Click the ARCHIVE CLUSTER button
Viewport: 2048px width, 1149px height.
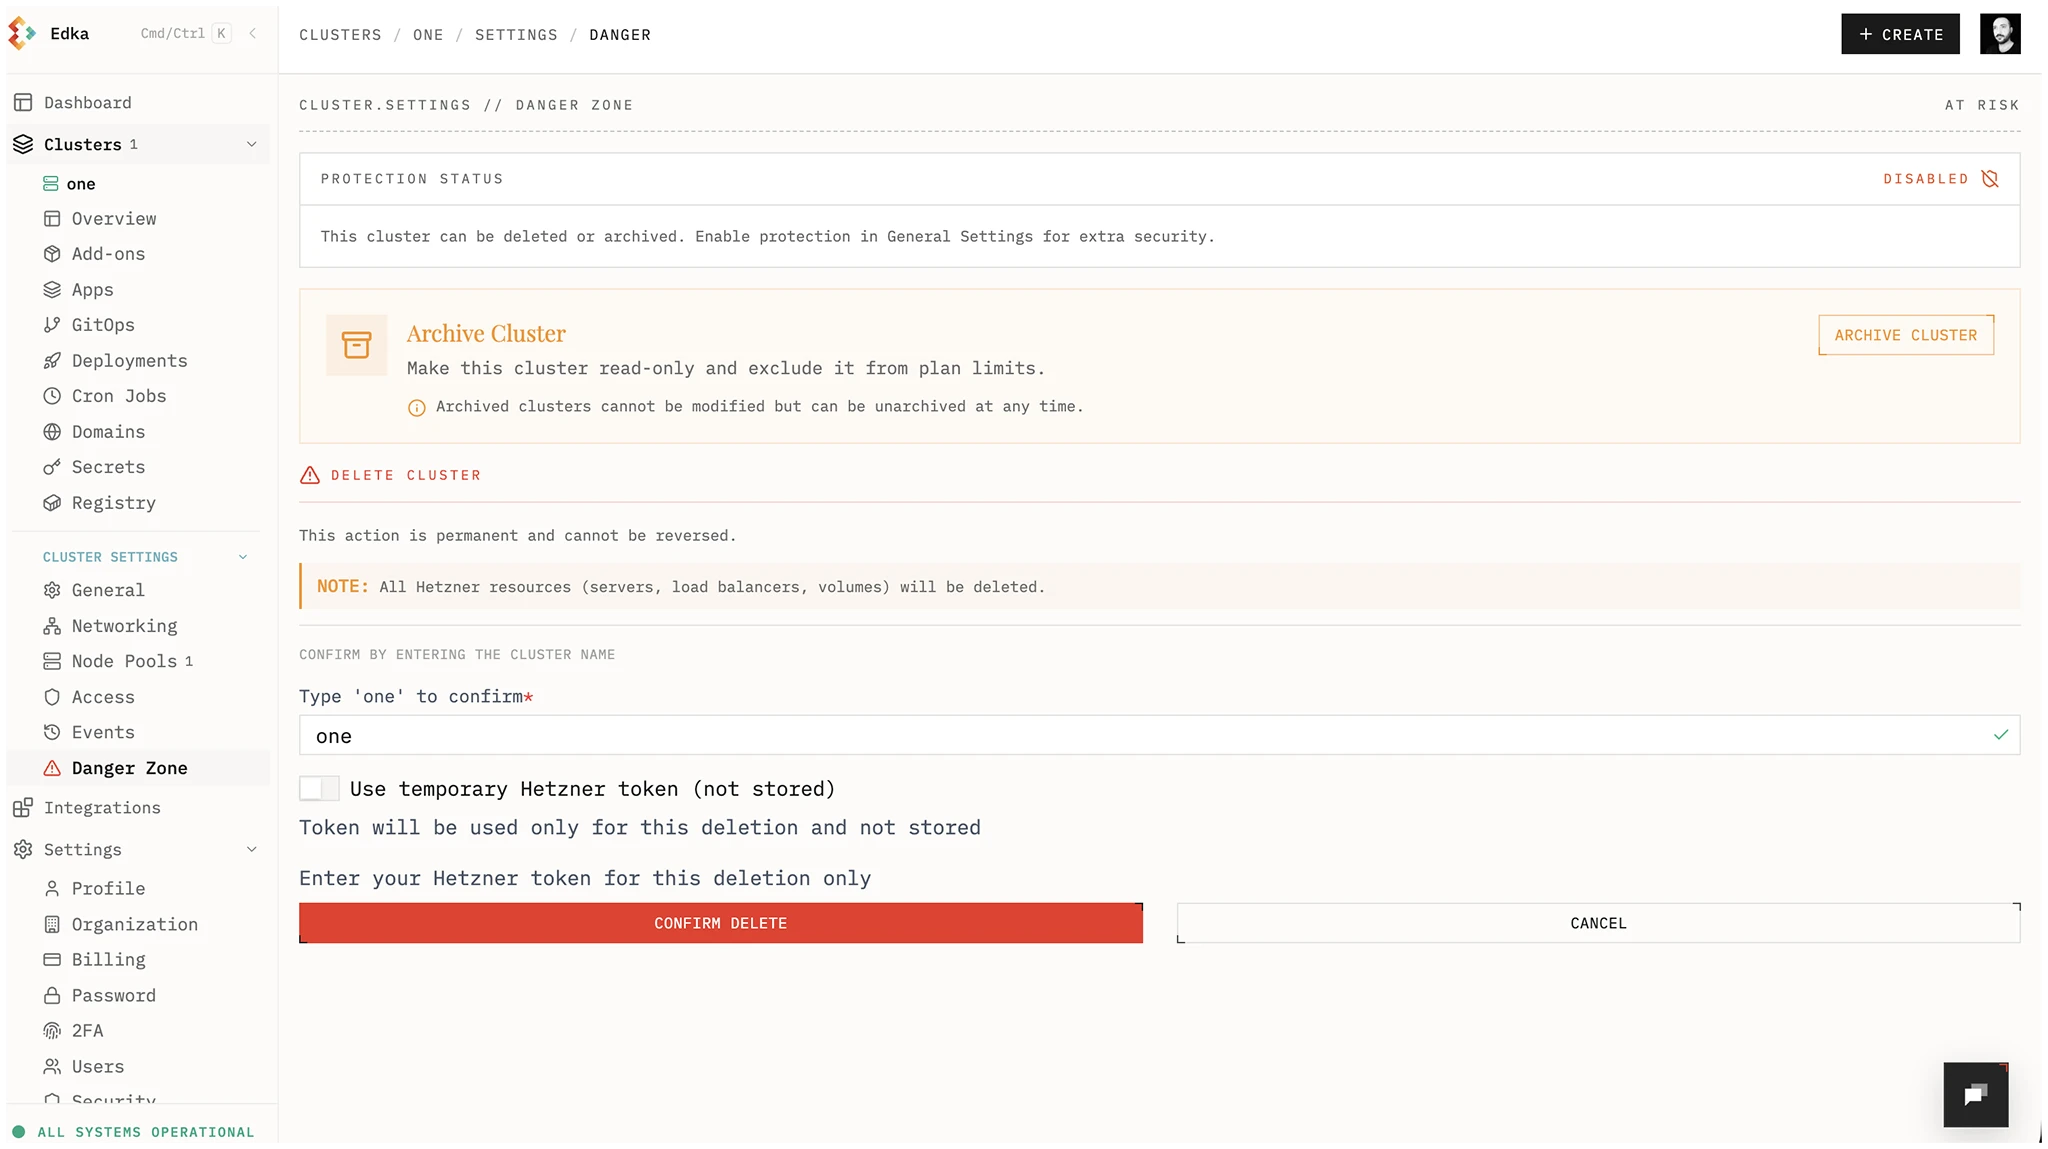click(1904, 335)
